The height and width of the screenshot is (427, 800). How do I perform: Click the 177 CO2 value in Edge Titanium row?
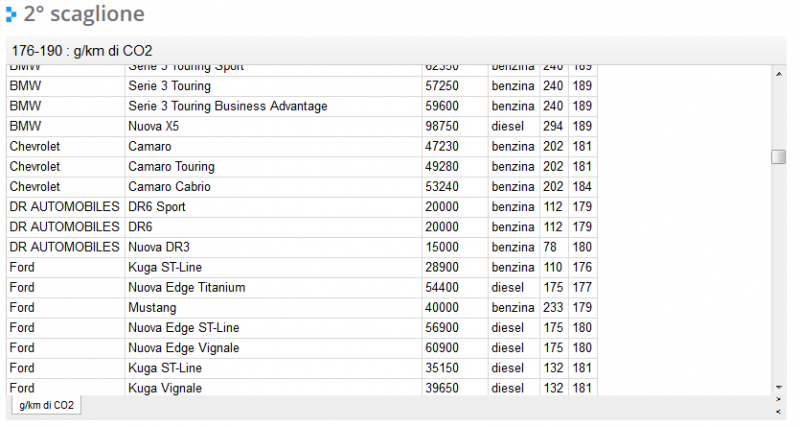click(x=583, y=287)
